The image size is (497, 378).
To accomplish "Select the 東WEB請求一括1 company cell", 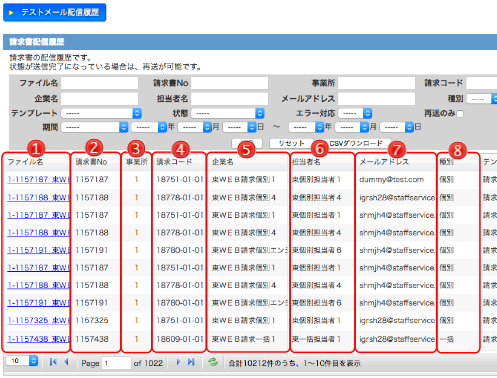I will 243,339.
